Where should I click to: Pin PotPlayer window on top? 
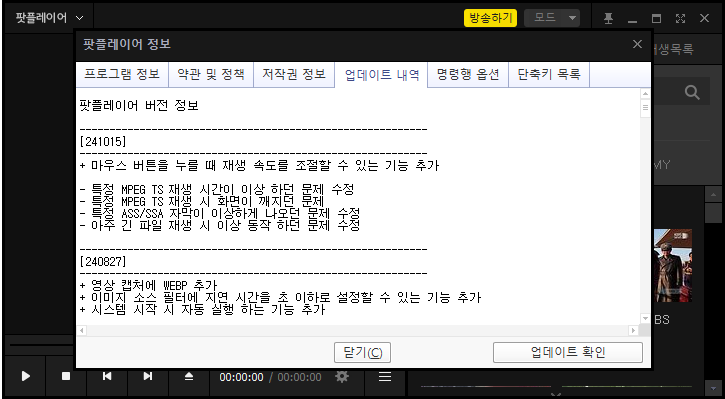point(608,18)
